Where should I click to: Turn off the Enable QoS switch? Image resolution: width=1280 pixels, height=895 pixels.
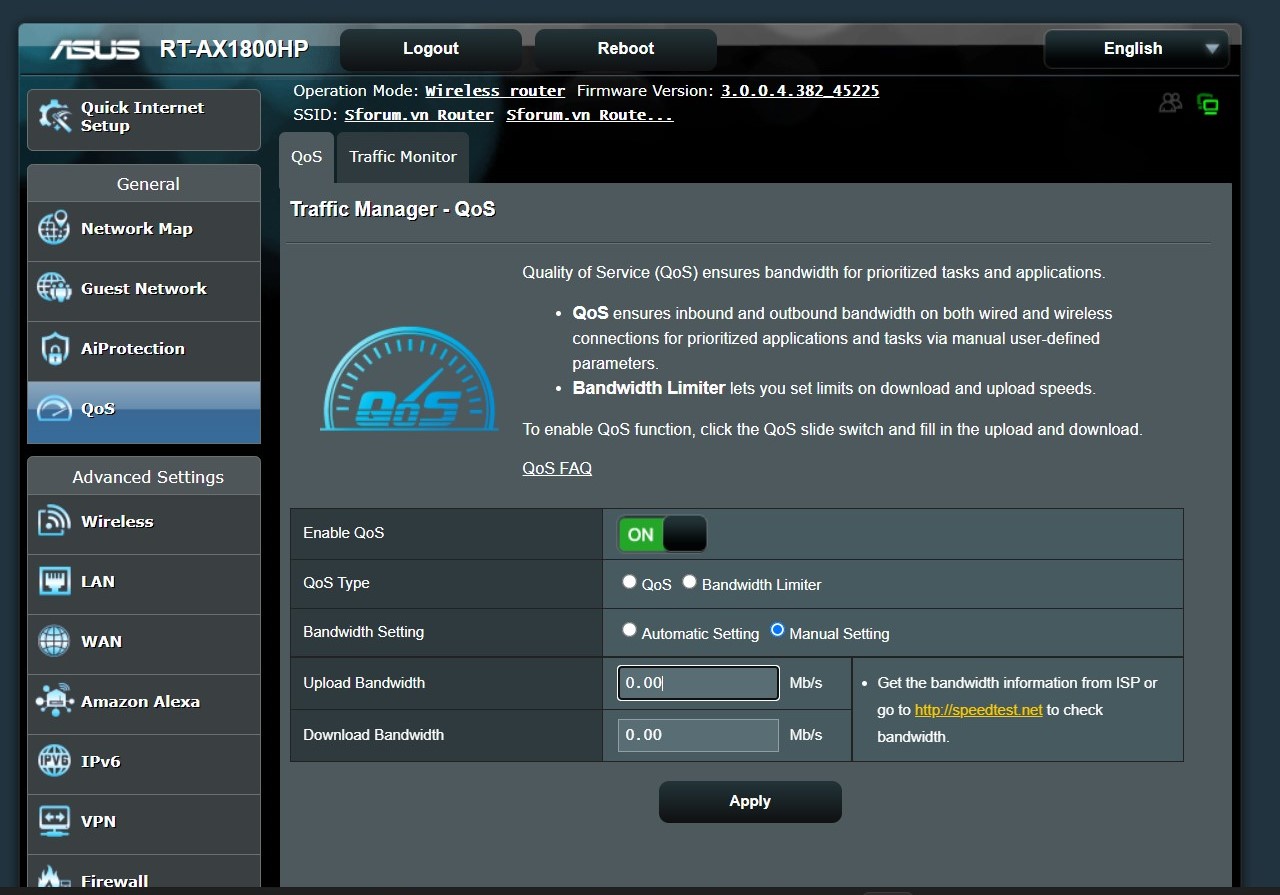click(x=662, y=534)
